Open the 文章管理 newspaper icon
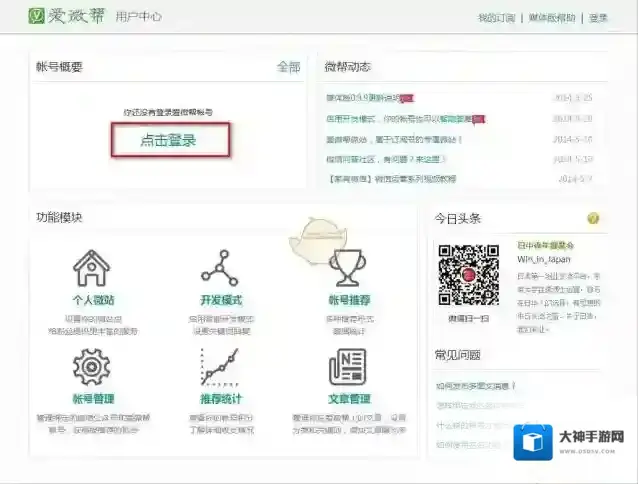 click(x=348, y=366)
